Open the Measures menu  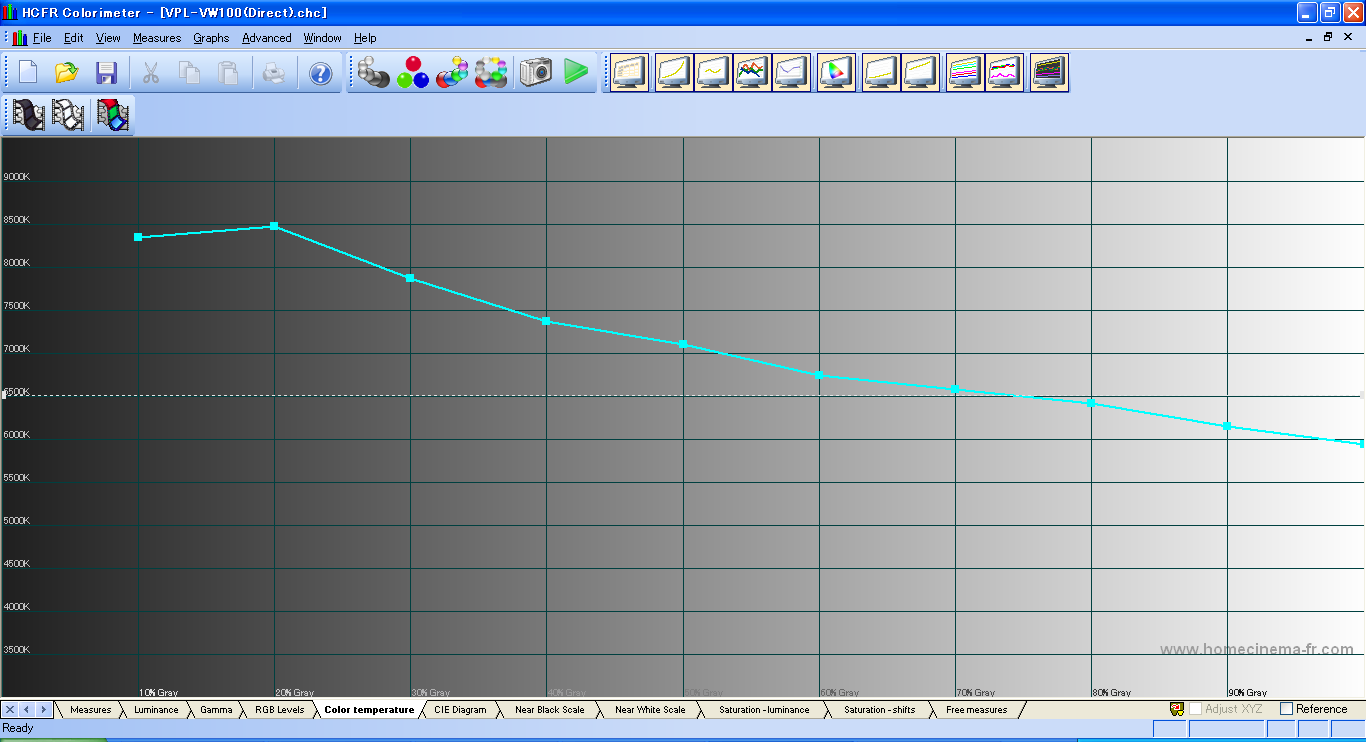click(x=157, y=38)
